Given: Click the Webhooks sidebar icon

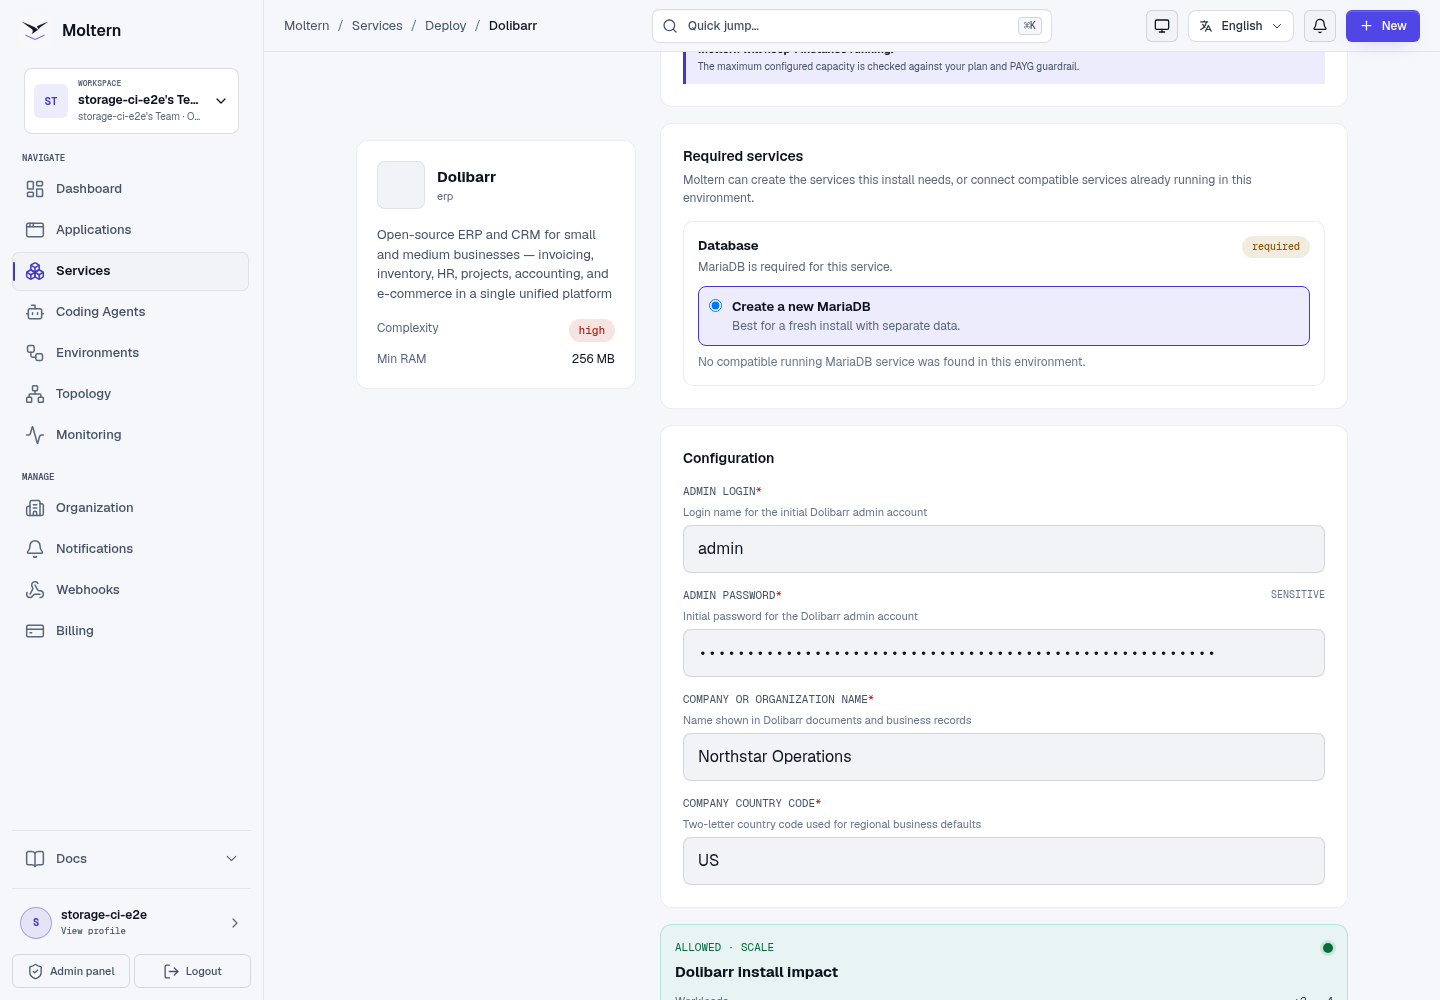Looking at the screenshot, I should point(35,590).
